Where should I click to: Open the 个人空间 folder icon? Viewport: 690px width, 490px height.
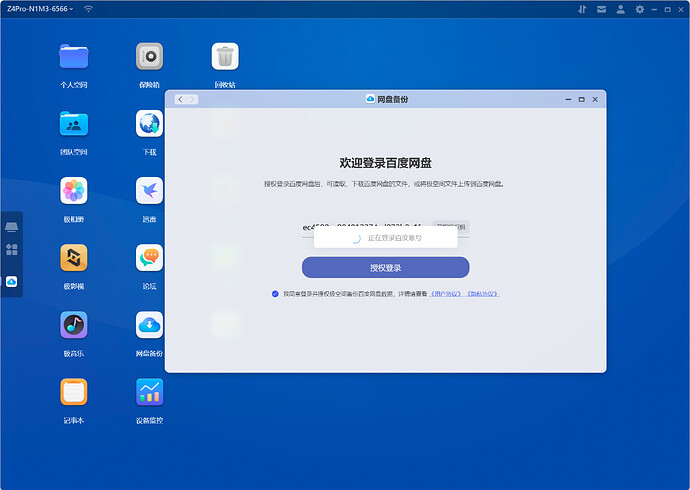coord(73,56)
